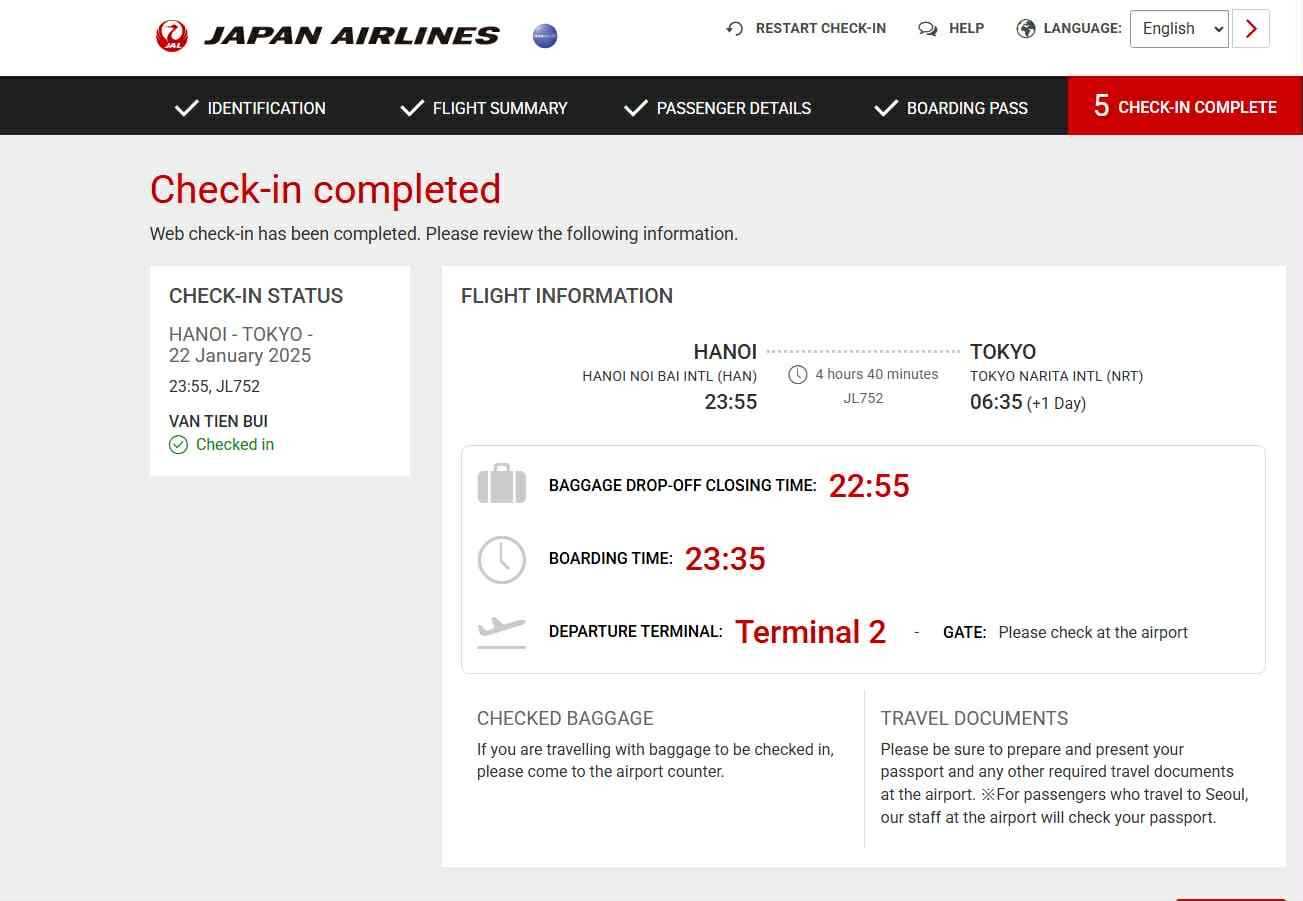
Task: Click the baggage suitcase icon
Action: click(502, 485)
